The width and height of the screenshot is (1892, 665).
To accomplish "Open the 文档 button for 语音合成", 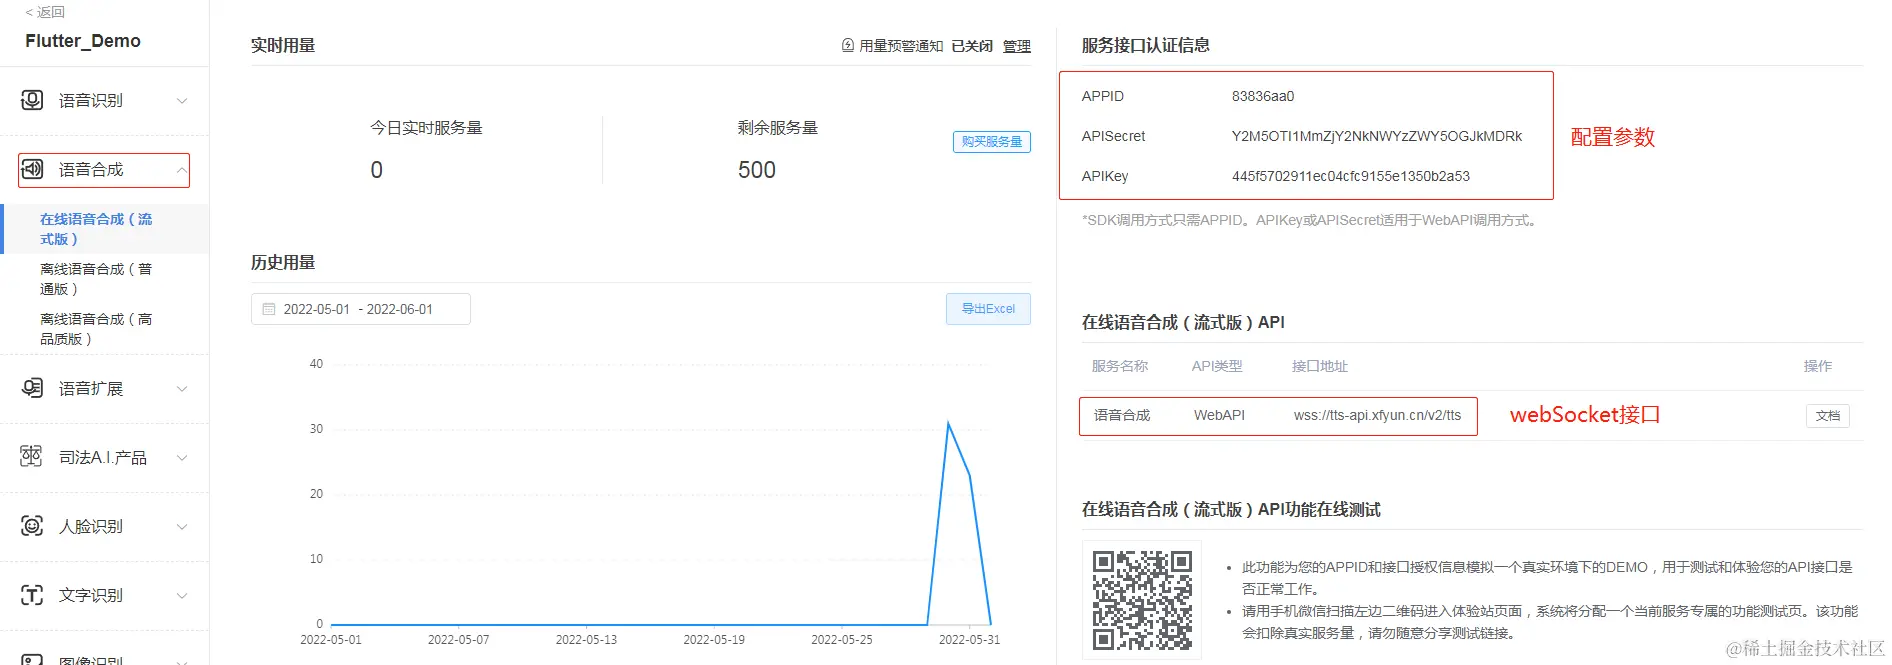I will click(1828, 416).
